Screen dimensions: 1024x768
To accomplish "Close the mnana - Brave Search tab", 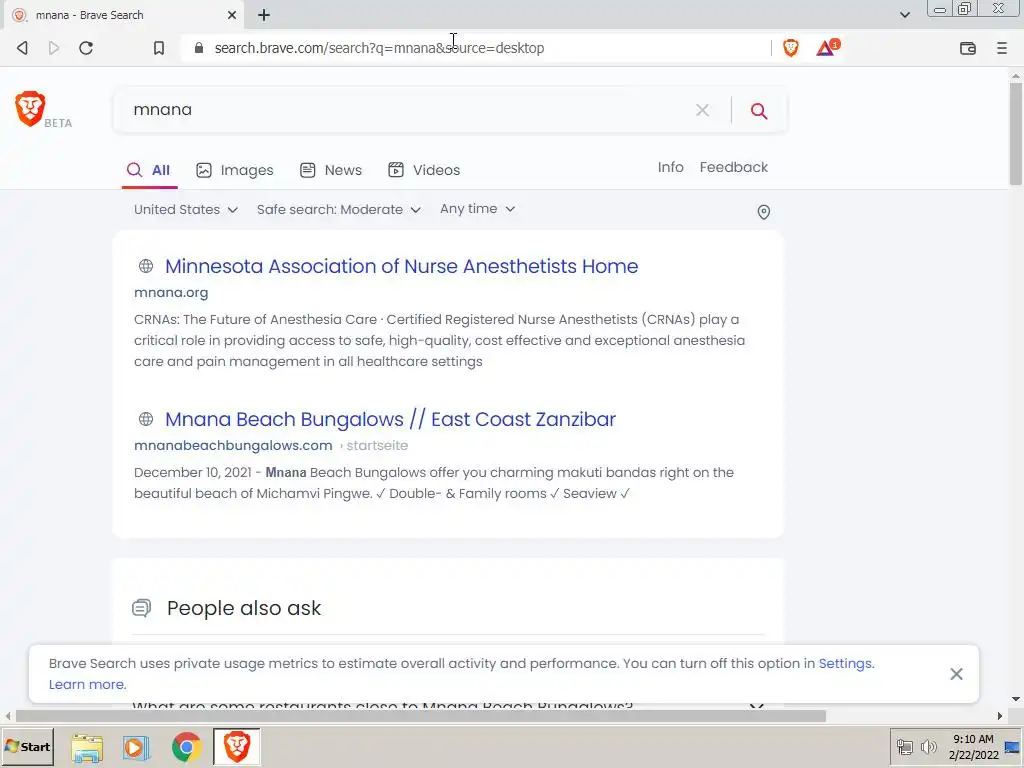I will (232, 15).
